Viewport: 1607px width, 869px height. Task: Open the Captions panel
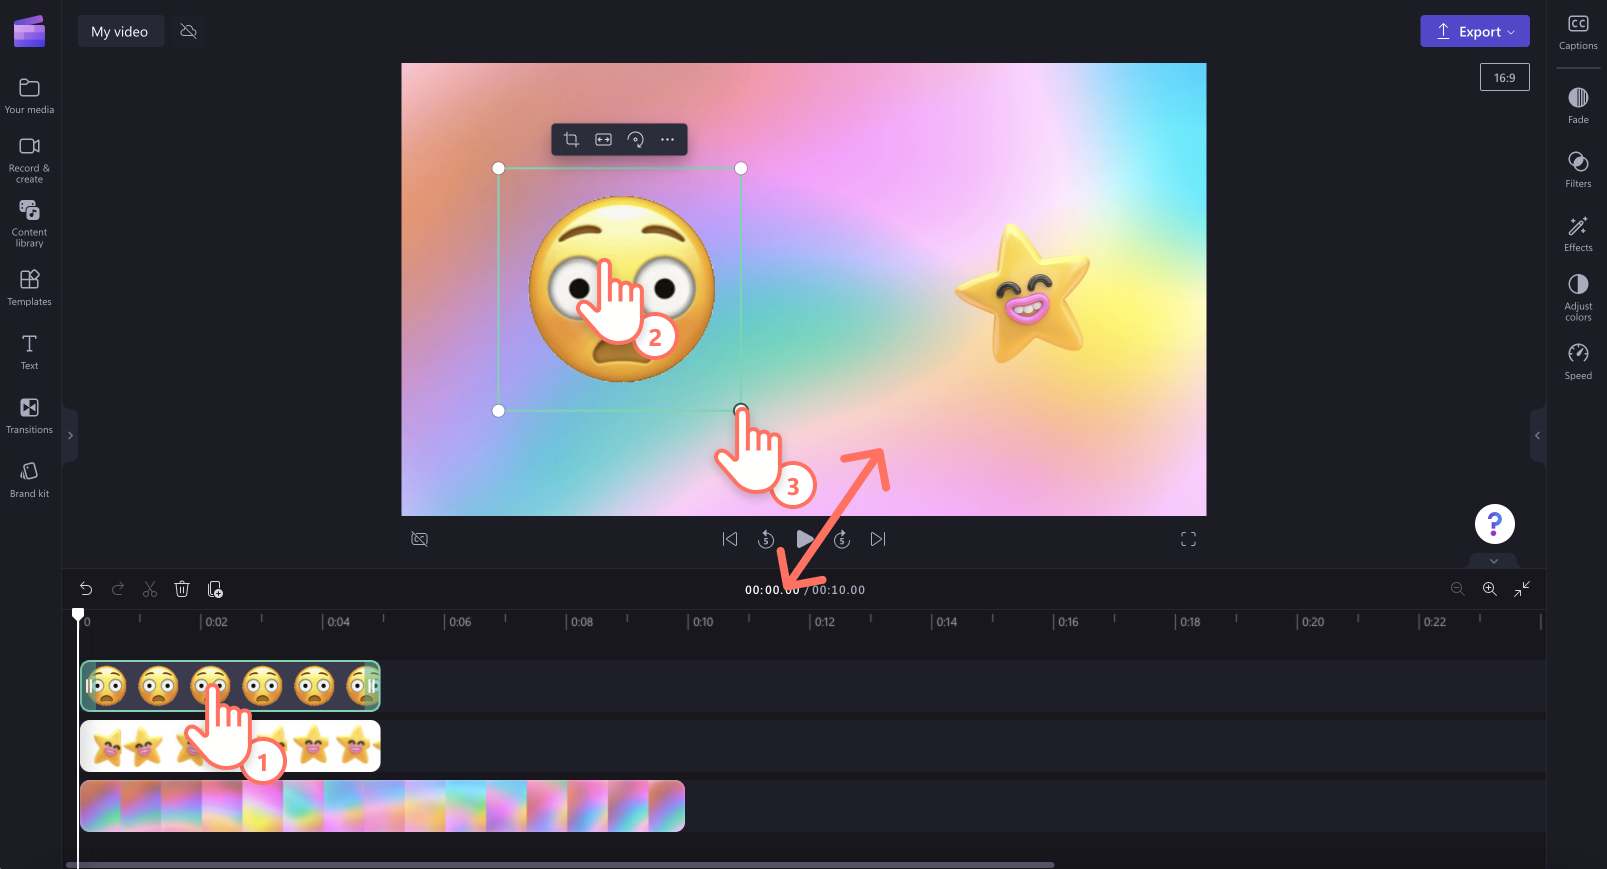coord(1578,33)
